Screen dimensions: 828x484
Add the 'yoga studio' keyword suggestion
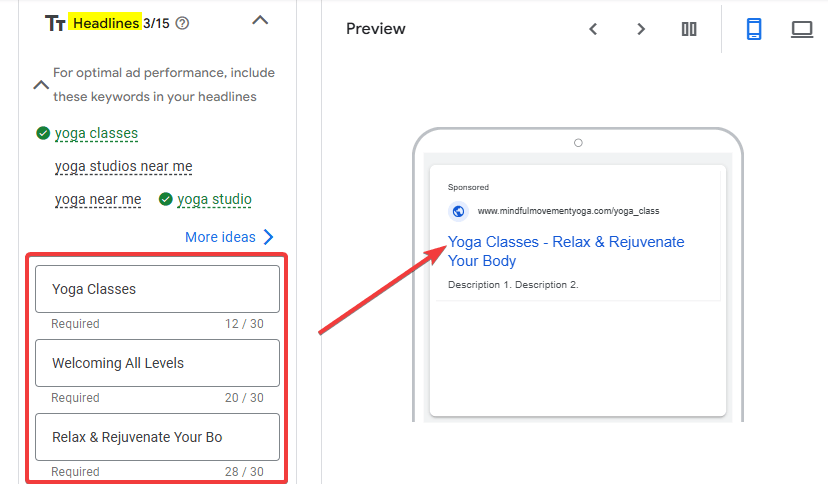(214, 200)
